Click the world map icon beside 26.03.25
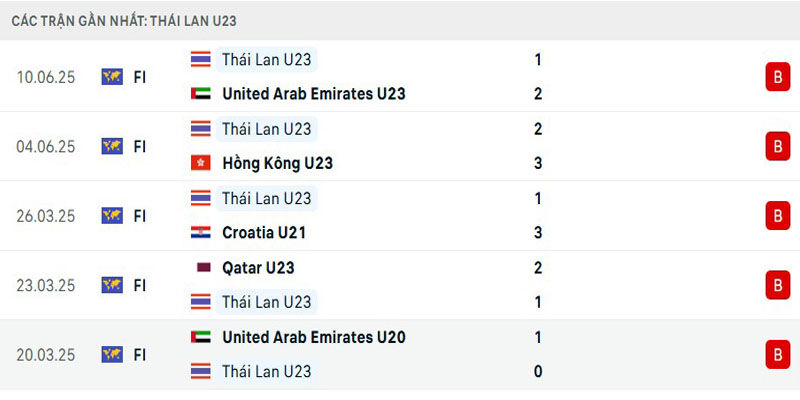This screenshot has height=400, width=800. click(112, 215)
